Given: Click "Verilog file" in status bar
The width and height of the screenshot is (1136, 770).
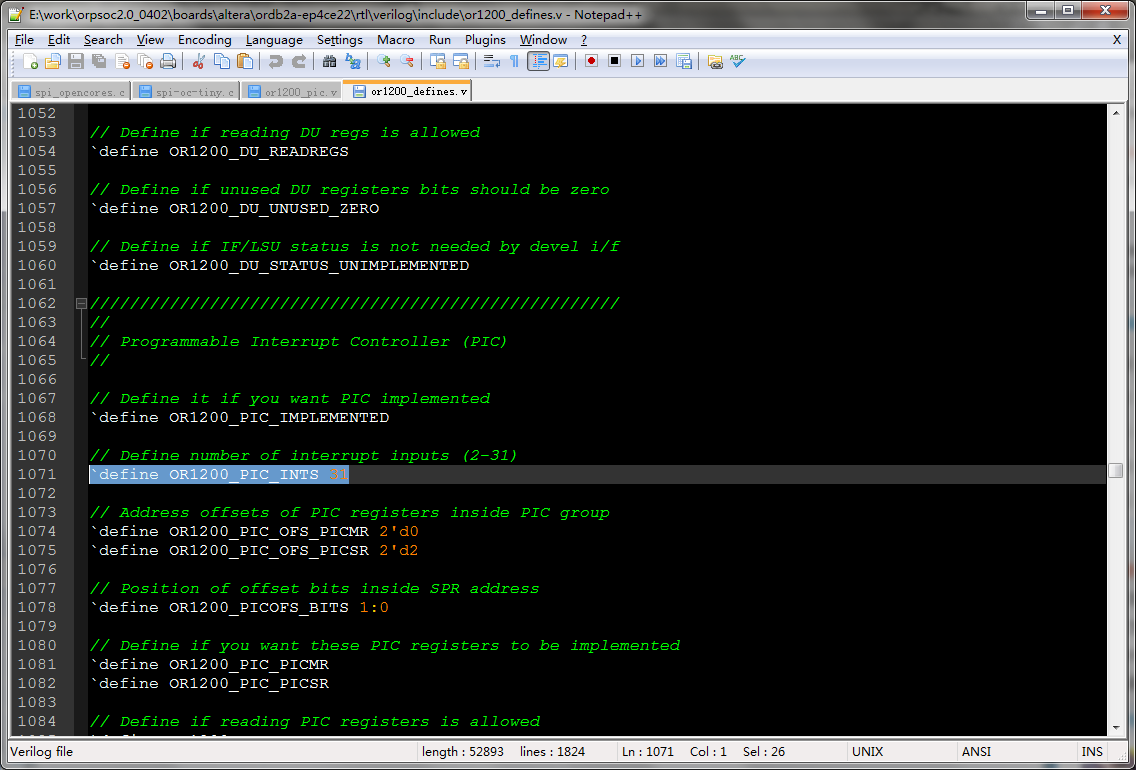Looking at the screenshot, I should 42,752.
